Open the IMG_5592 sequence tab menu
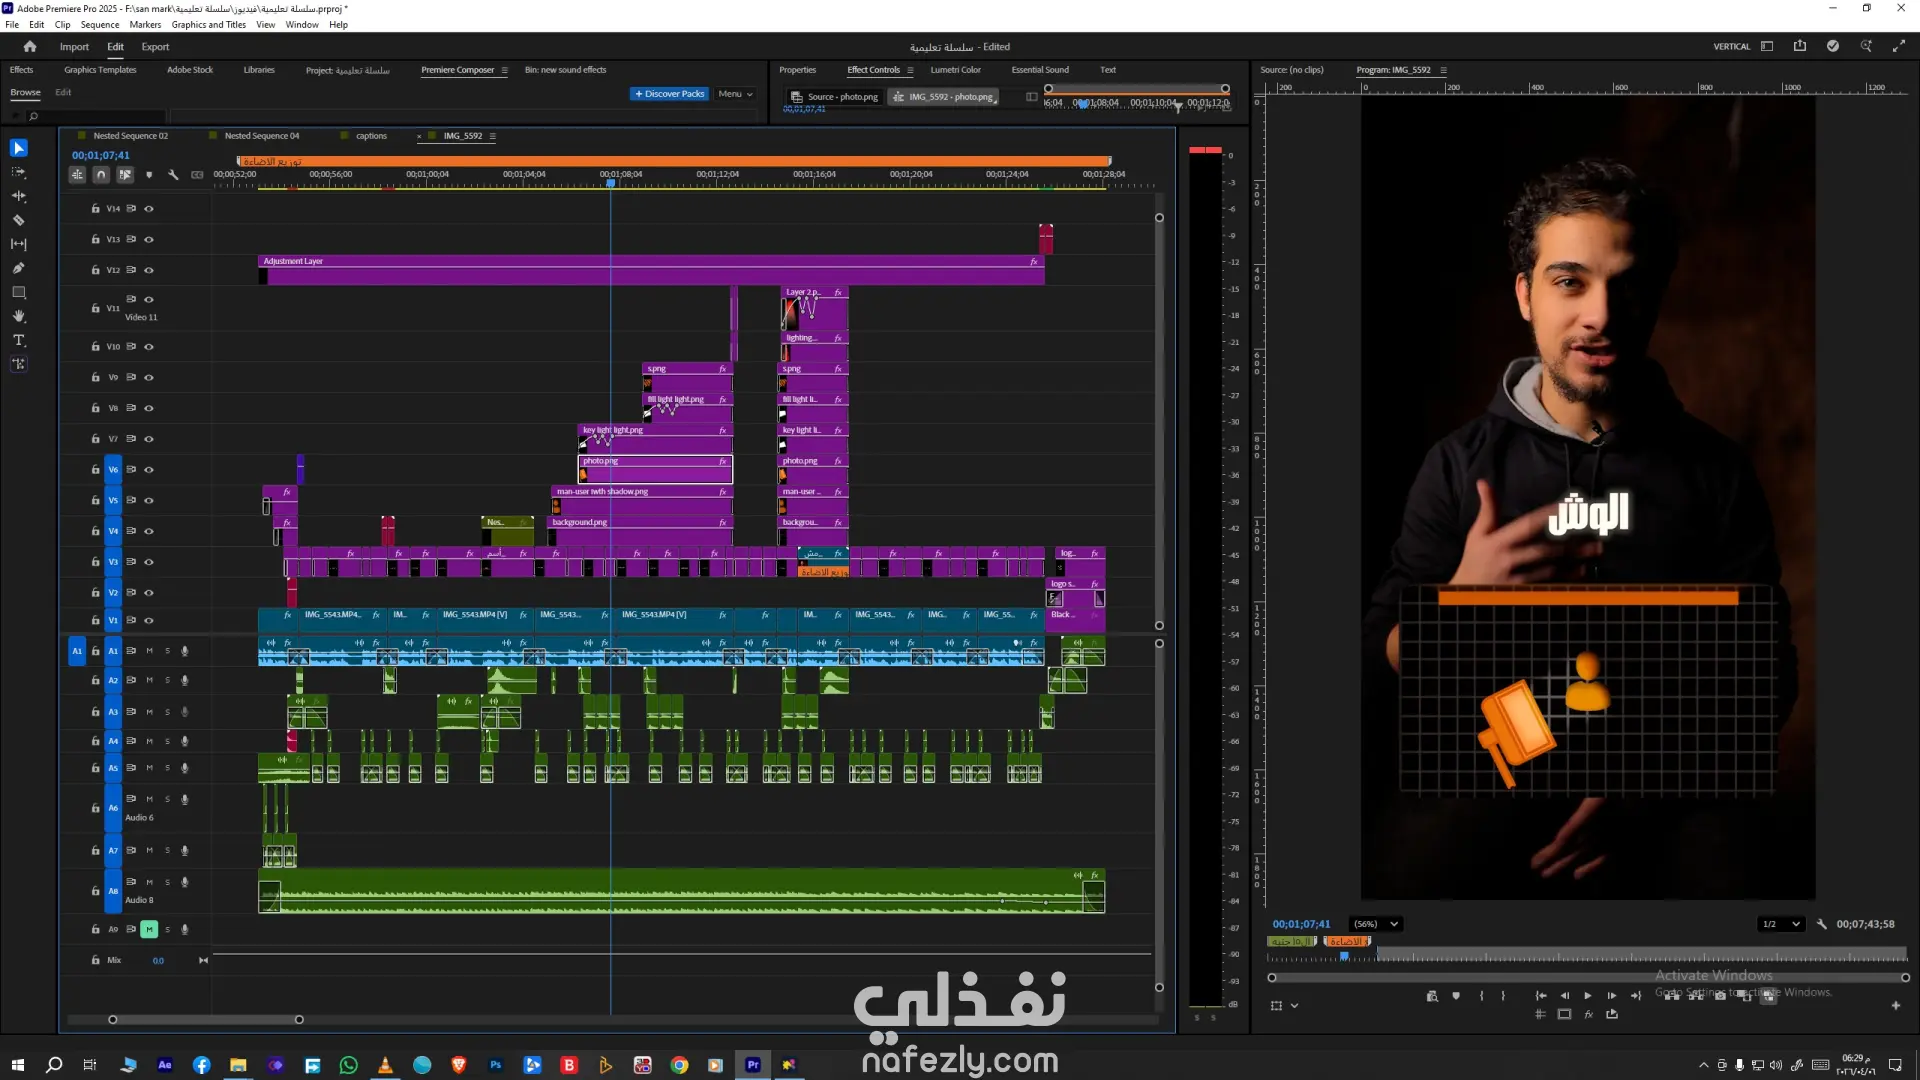 [x=493, y=136]
